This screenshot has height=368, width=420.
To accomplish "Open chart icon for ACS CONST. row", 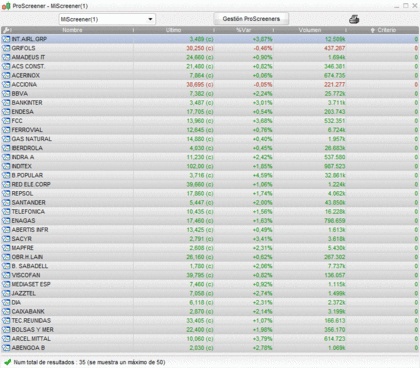I will click(x=6, y=66).
